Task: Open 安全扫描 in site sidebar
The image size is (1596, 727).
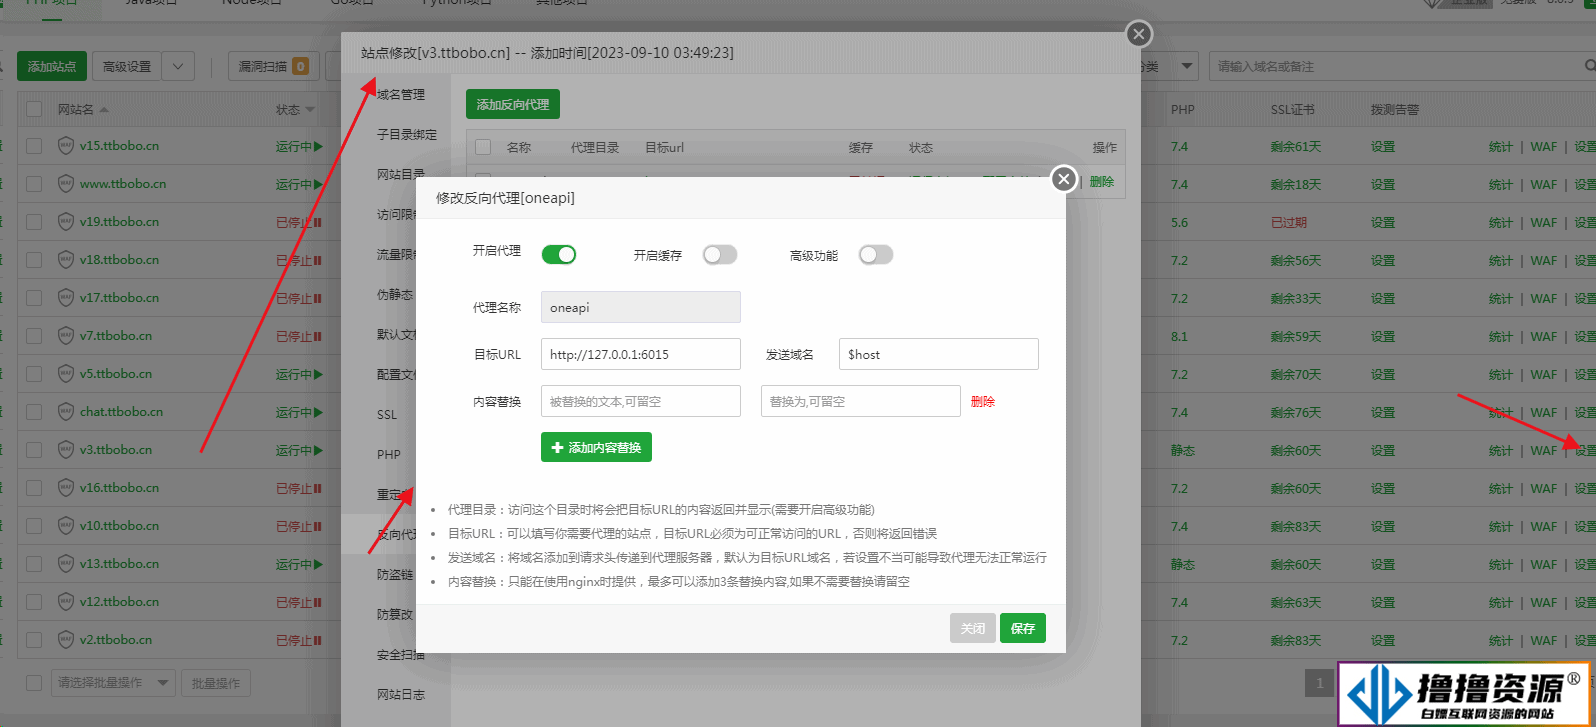Action: [x=401, y=654]
